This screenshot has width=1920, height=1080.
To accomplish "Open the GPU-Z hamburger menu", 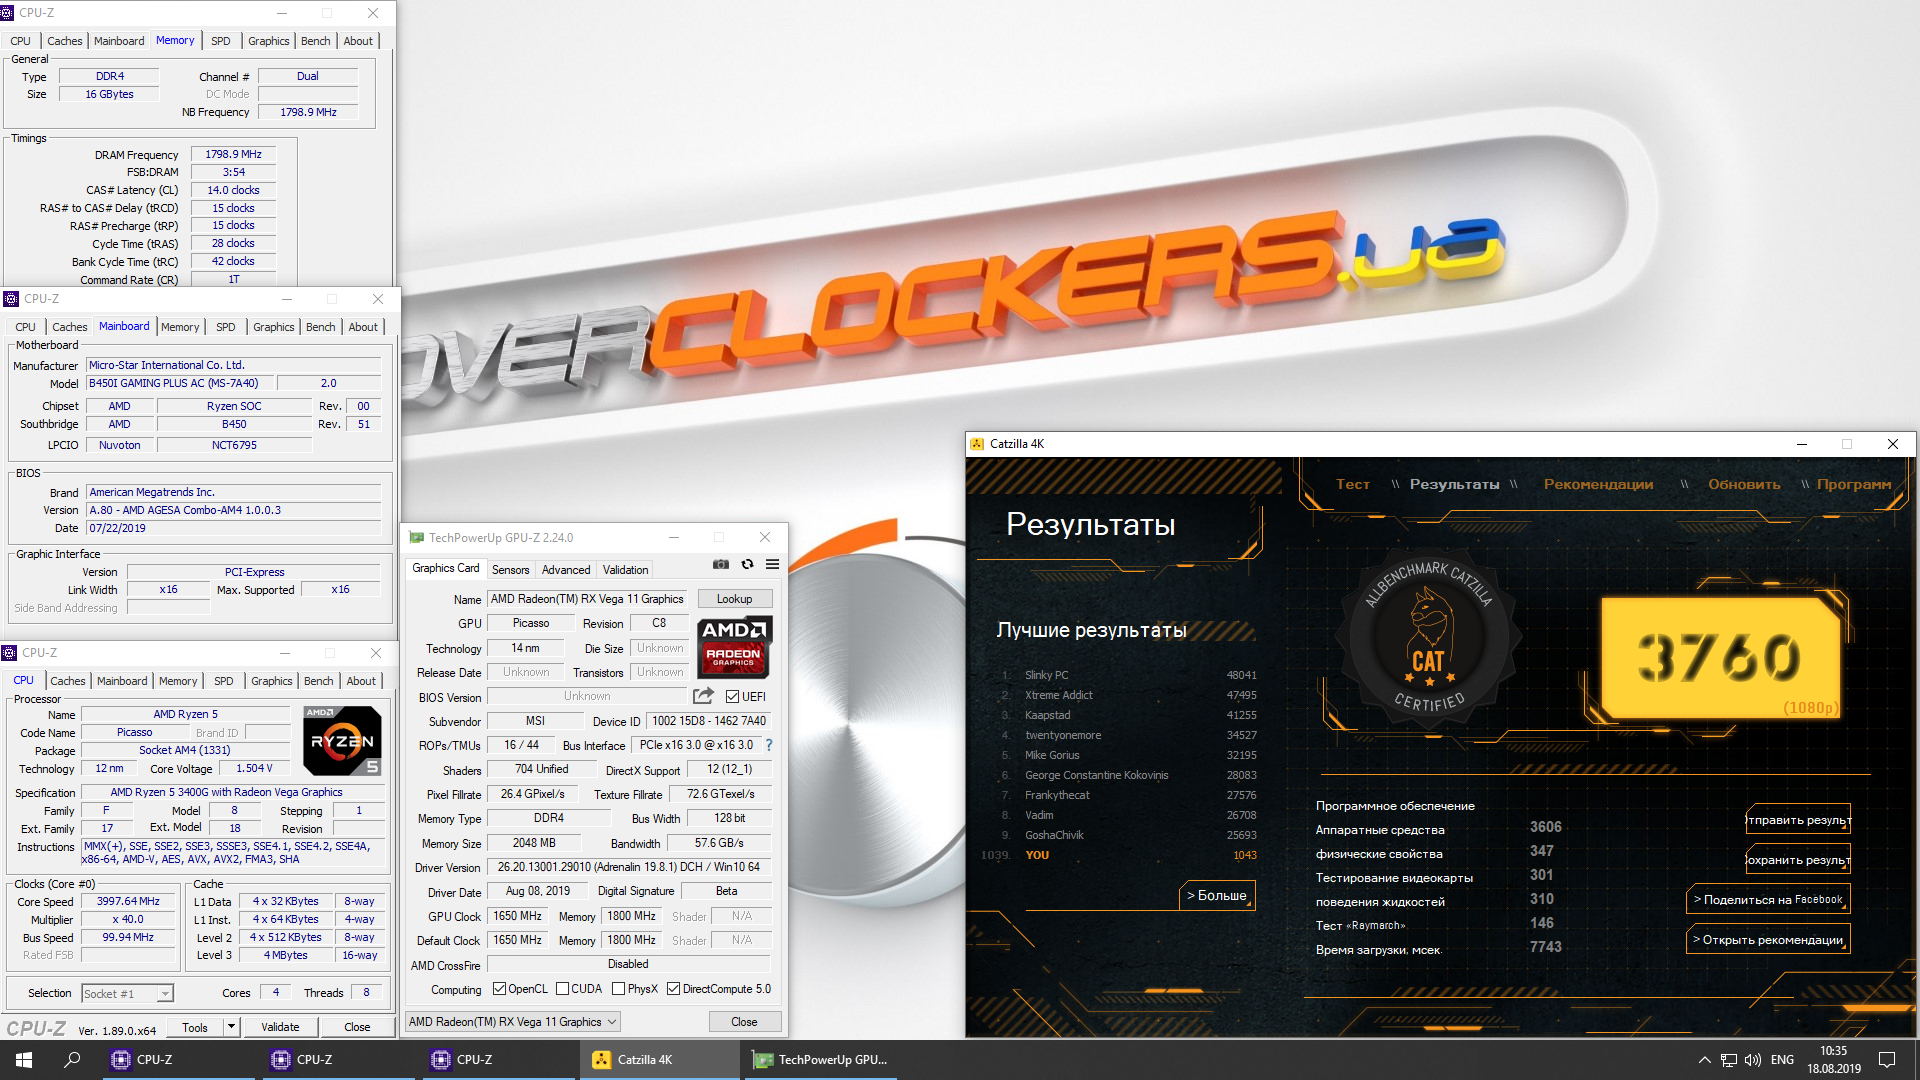I will 772,565.
